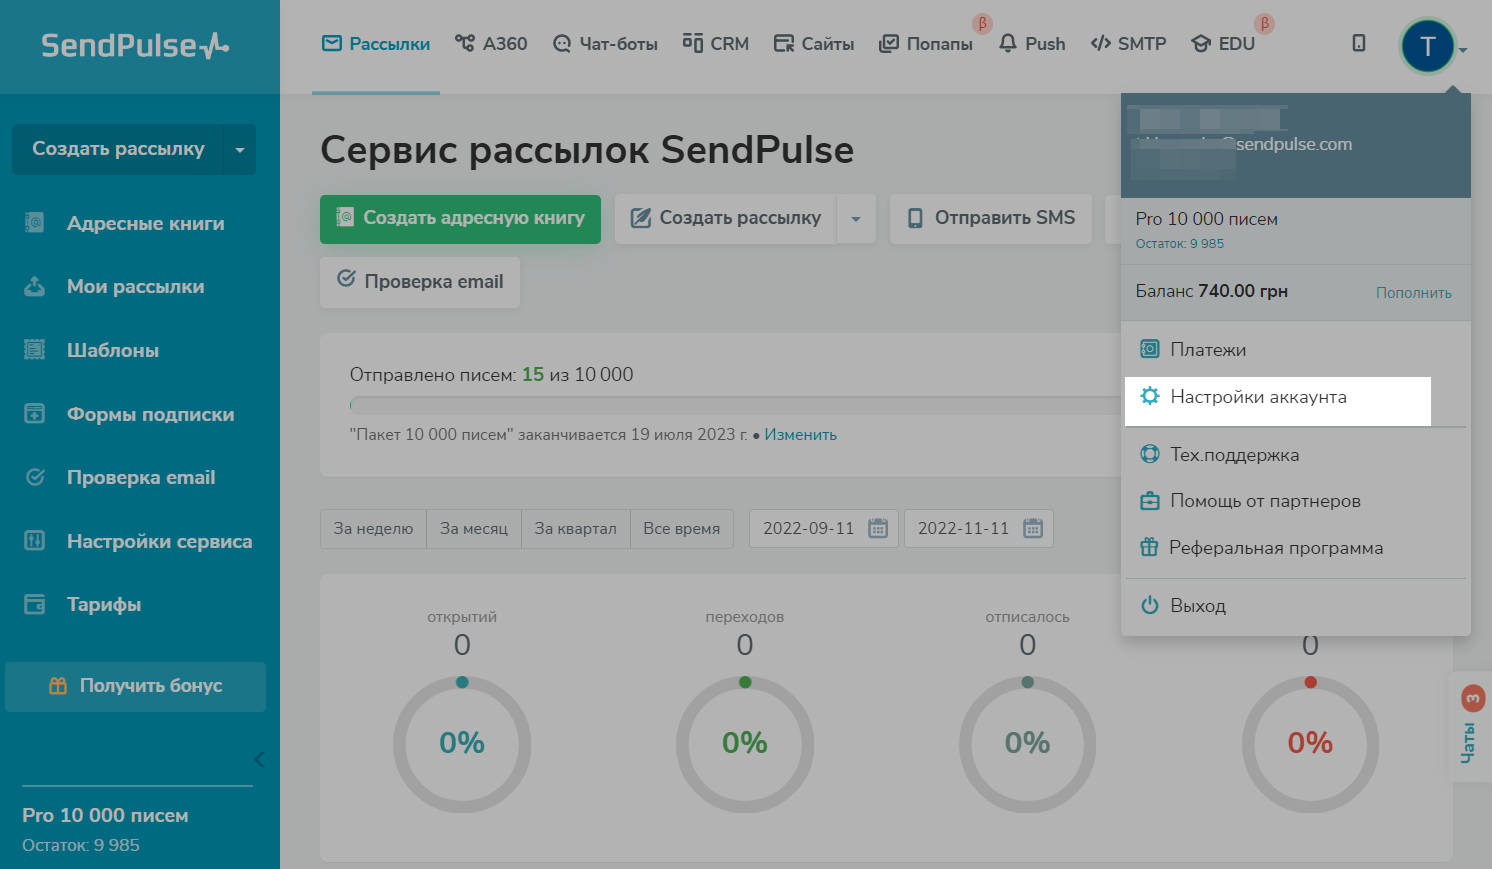Click the открытий 0% donut chart
The width and height of the screenshot is (1492, 869).
(x=462, y=744)
